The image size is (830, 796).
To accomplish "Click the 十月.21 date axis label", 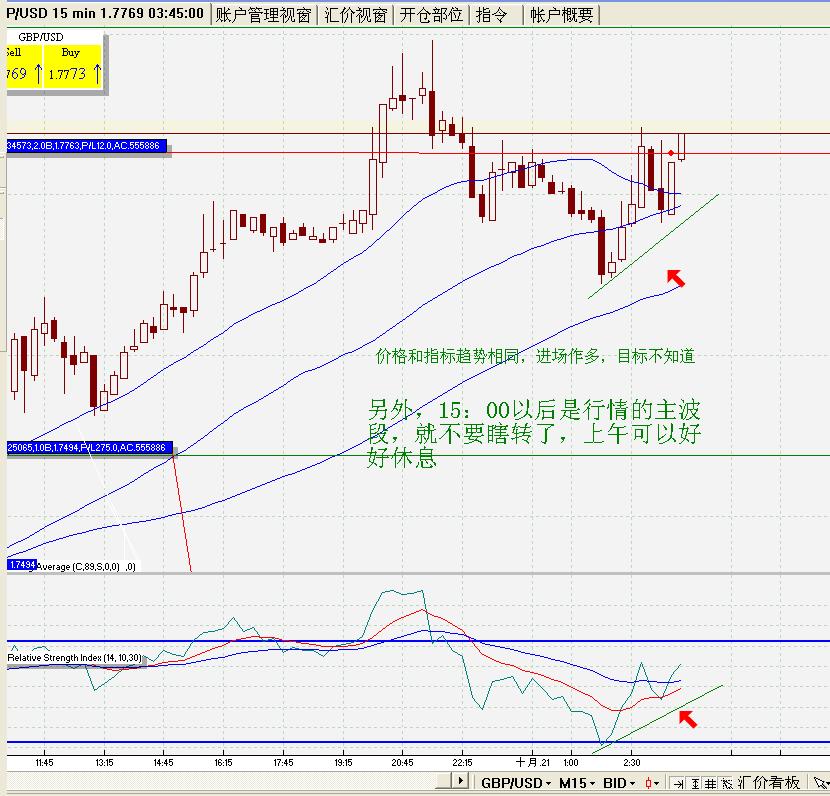I will [533, 763].
